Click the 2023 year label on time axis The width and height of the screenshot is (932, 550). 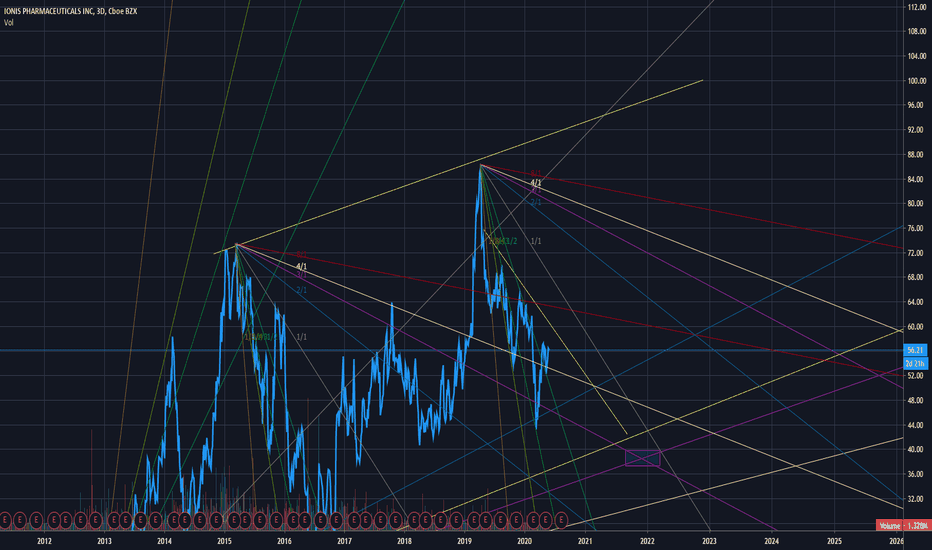709,541
